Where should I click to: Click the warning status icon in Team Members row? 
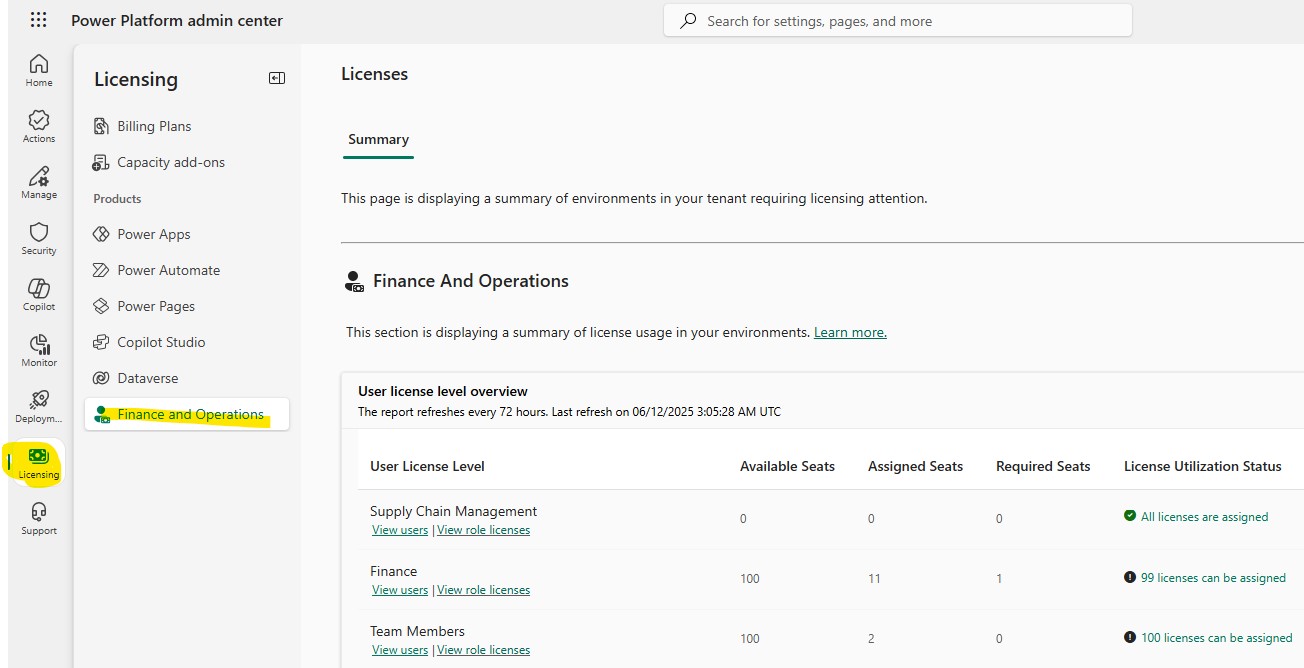click(x=1130, y=637)
